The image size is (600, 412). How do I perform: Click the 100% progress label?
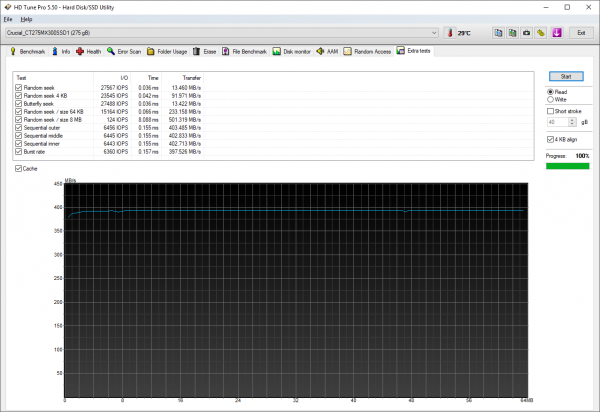tap(582, 156)
